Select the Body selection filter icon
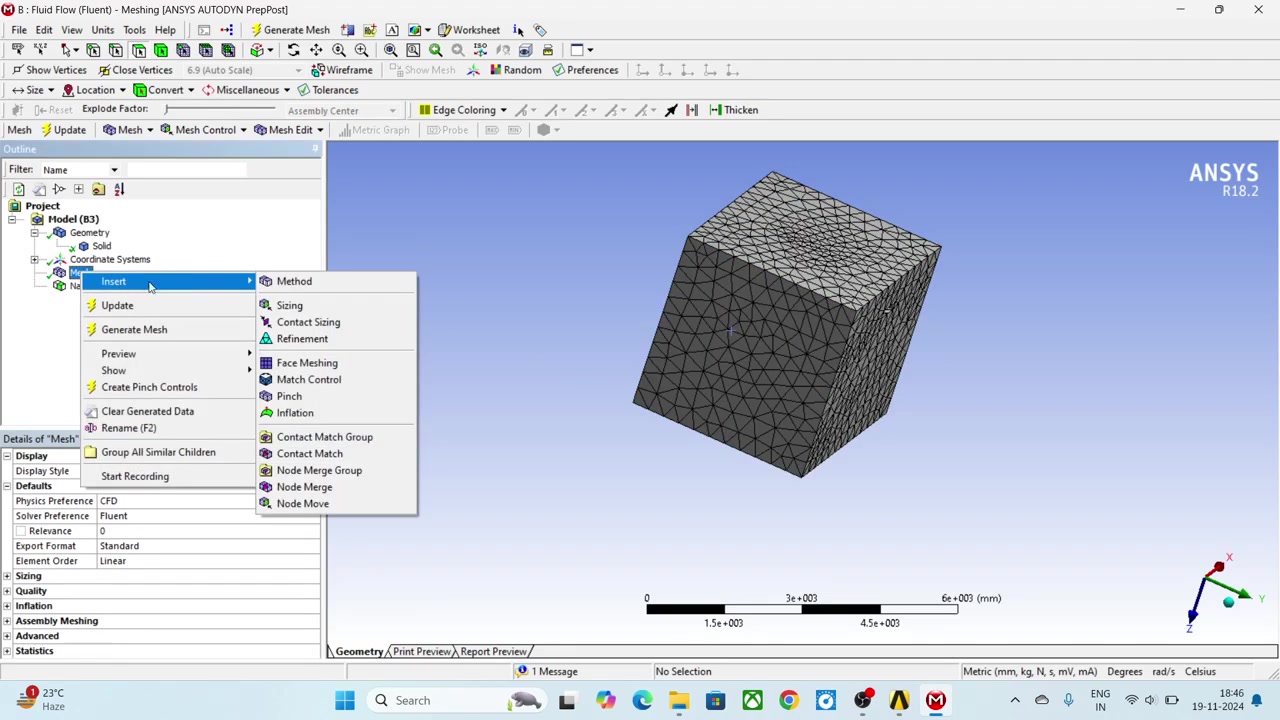 [x=161, y=50]
